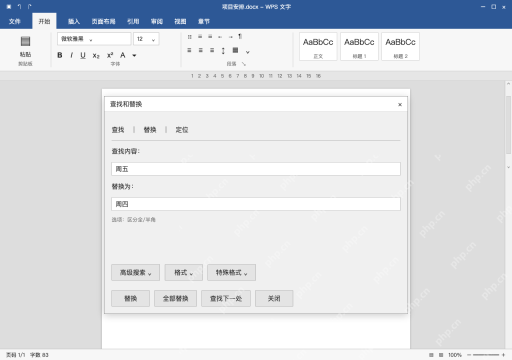Apply the 正文 style thumbnail
The height and width of the screenshot is (360, 512).
[x=318, y=47]
